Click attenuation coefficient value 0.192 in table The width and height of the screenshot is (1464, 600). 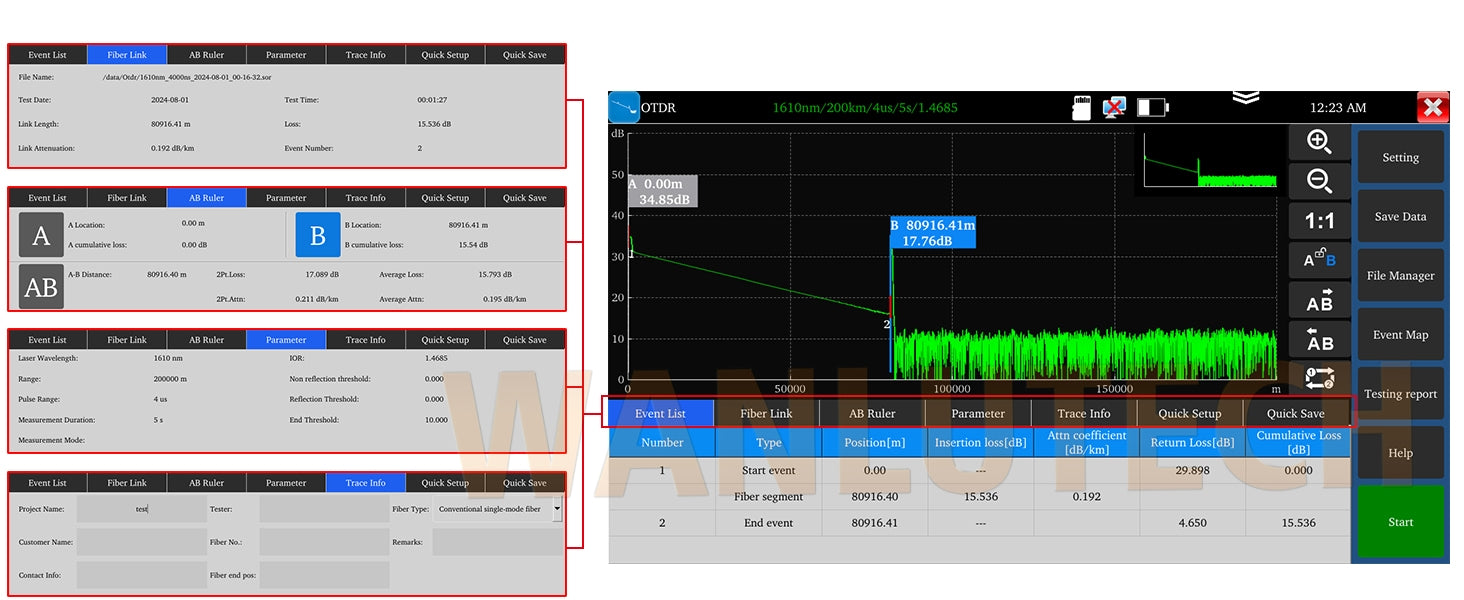tap(1086, 496)
